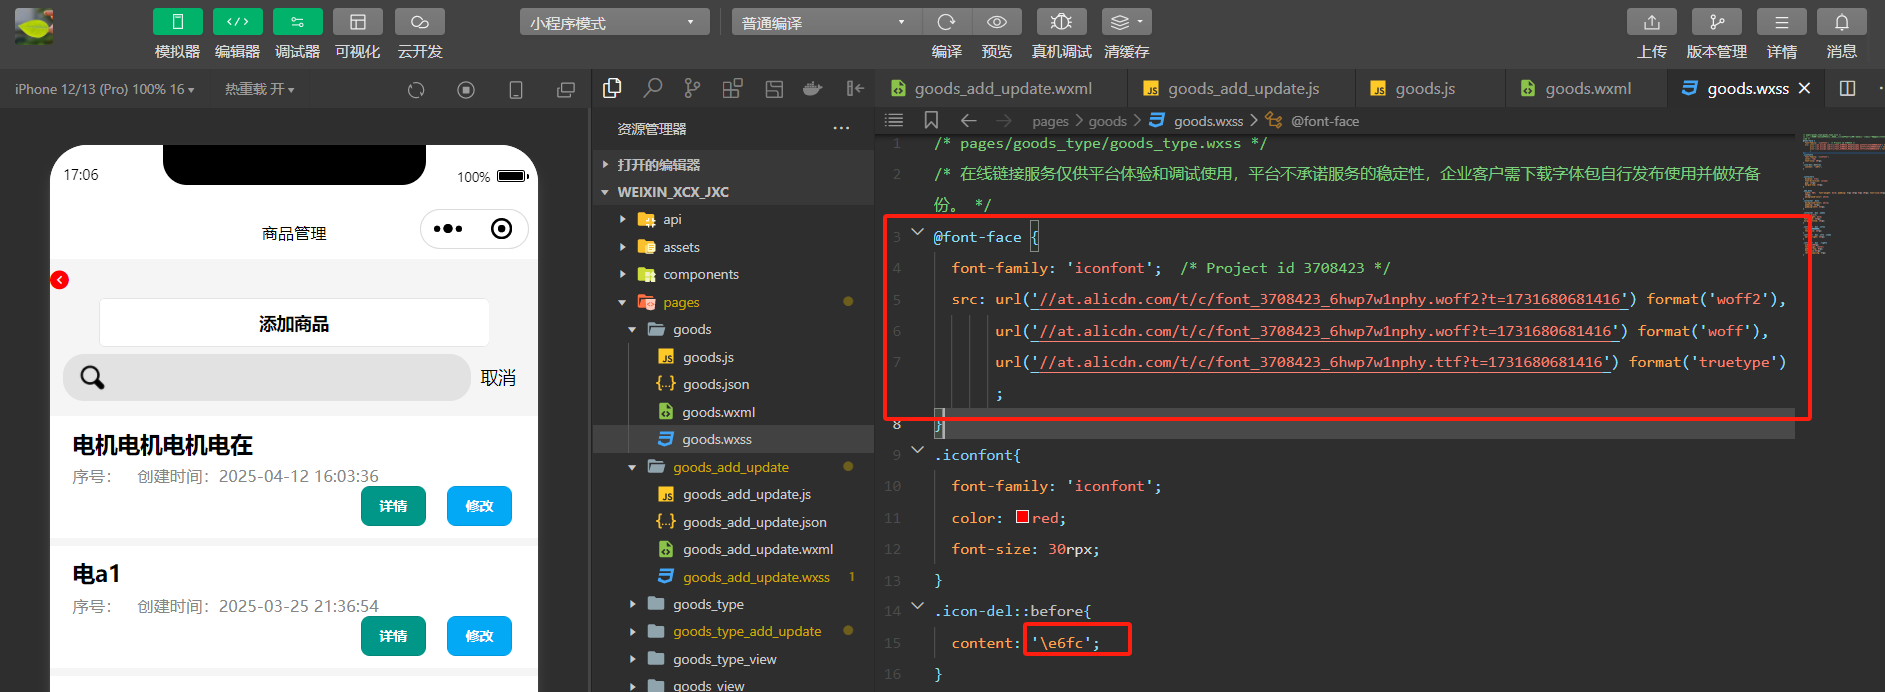Switch to the goods.wxml tab

point(1587,89)
